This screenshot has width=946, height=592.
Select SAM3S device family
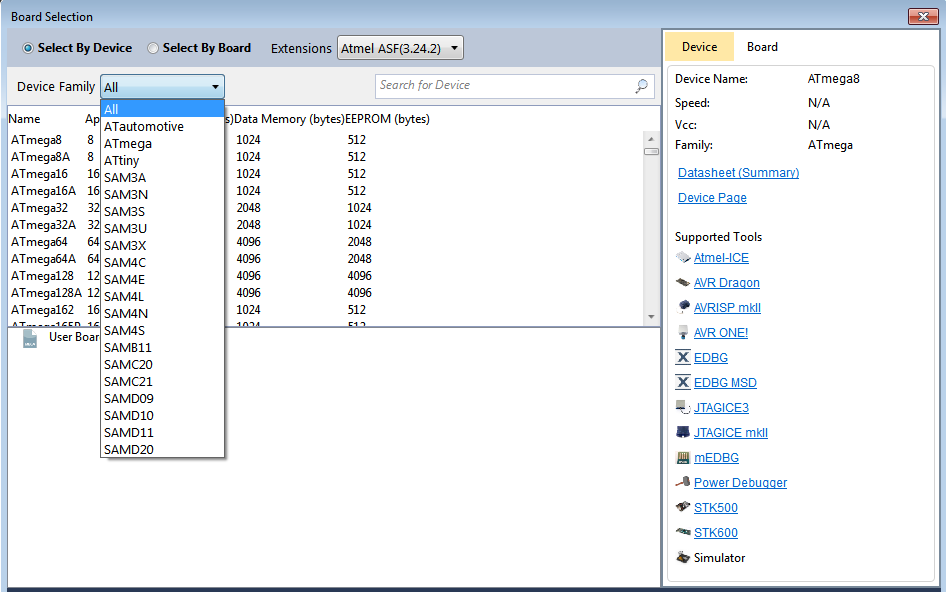click(x=162, y=211)
